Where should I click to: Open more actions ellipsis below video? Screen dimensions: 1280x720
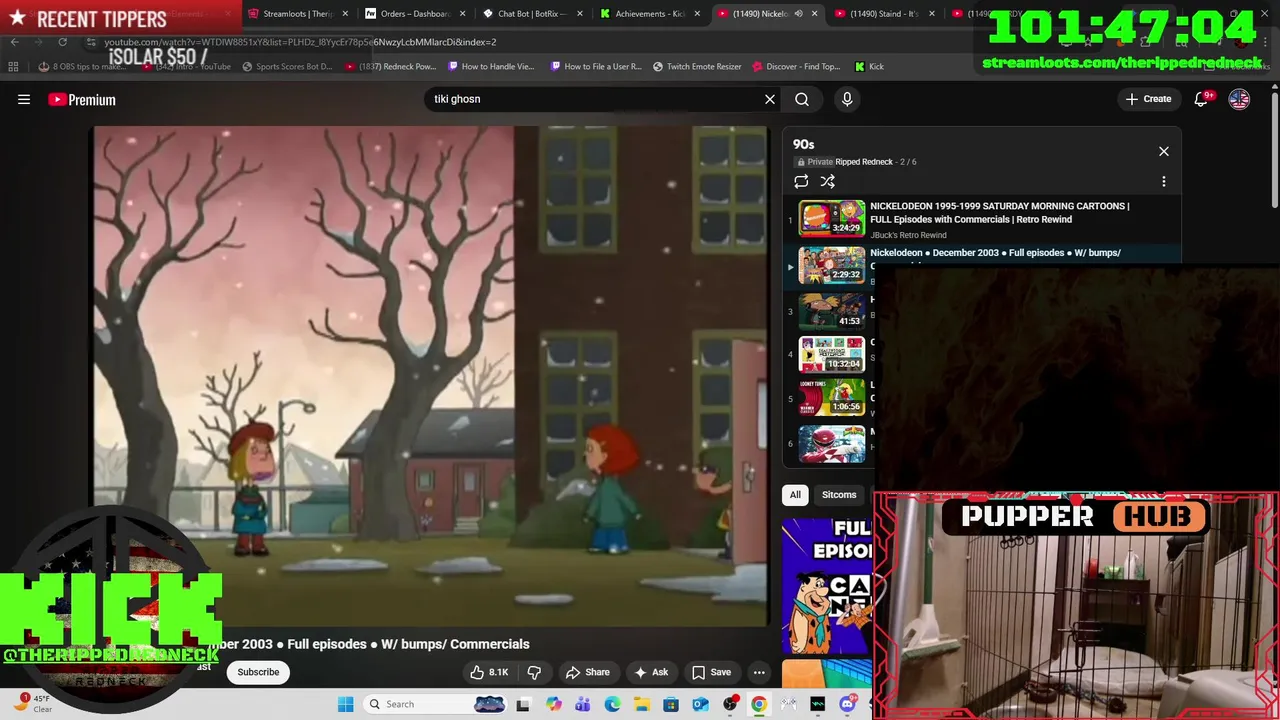(759, 672)
